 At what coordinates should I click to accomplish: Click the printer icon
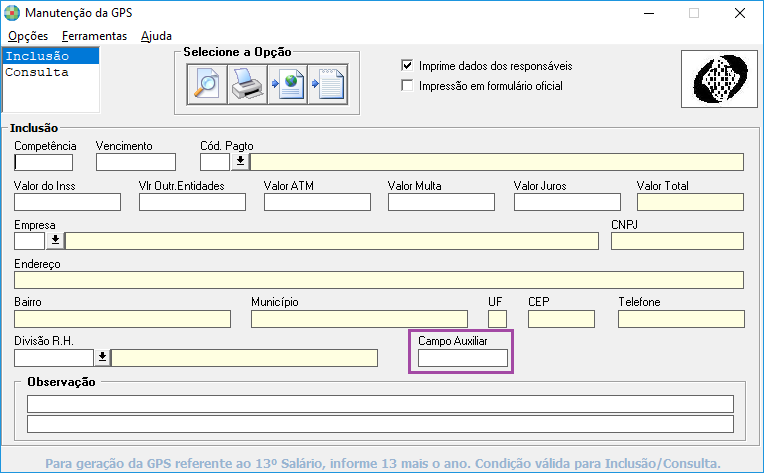point(248,84)
